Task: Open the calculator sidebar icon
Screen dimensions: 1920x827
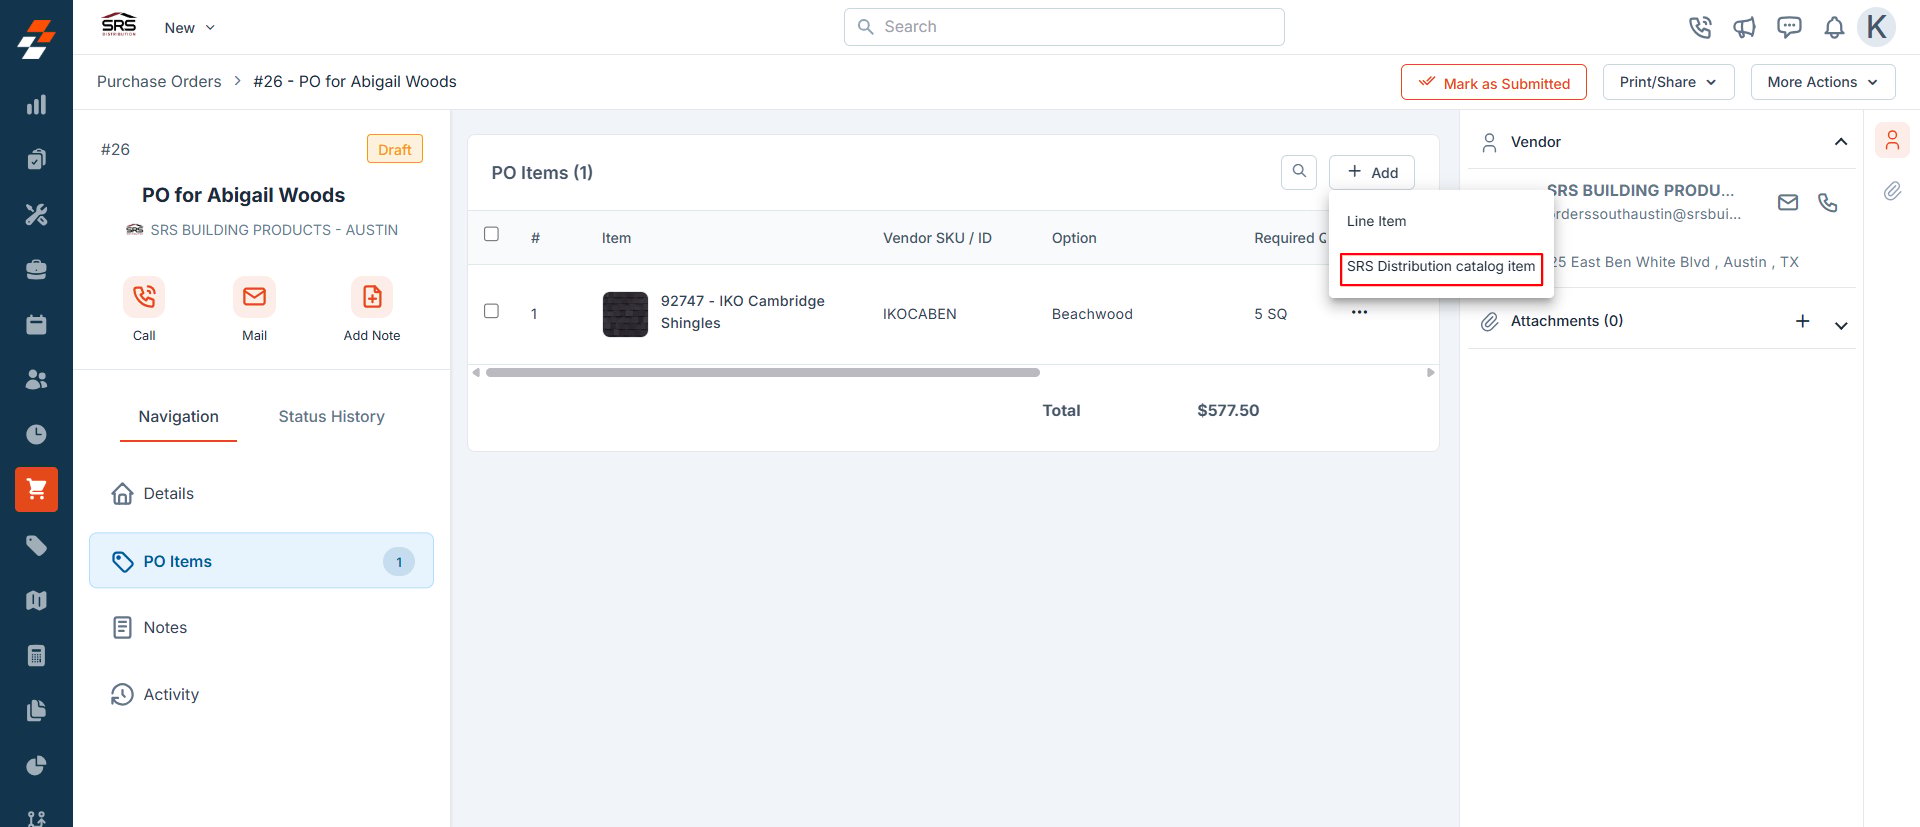Action: pyautogui.click(x=36, y=656)
